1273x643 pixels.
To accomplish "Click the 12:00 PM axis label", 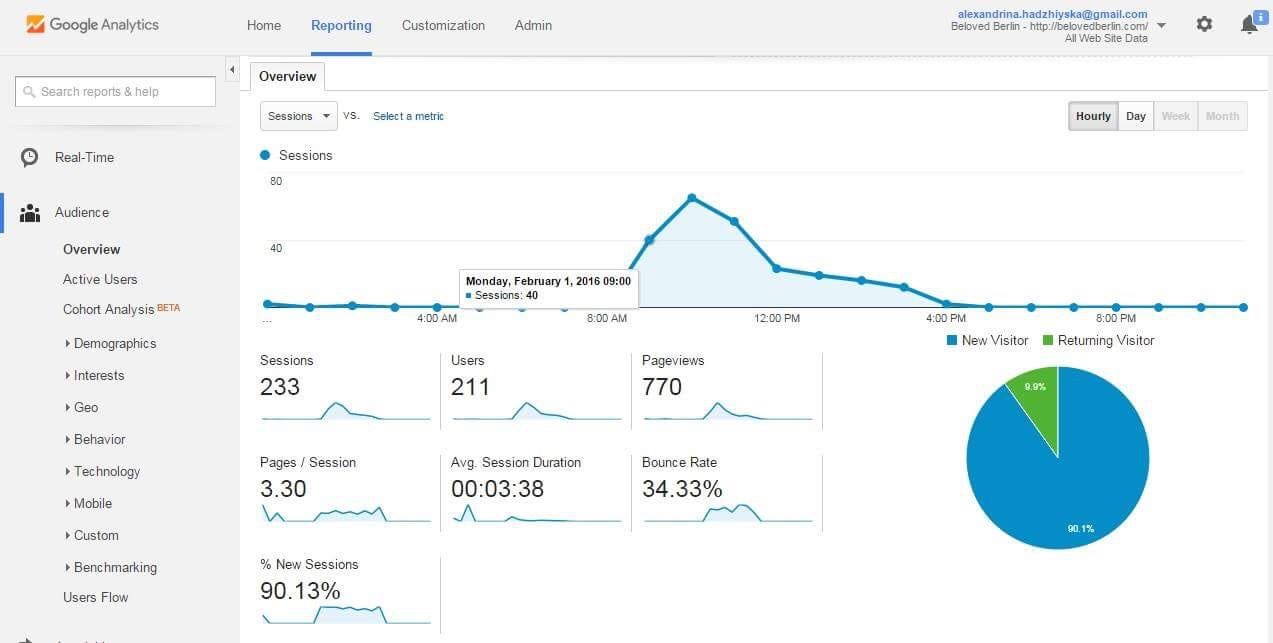I will [x=777, y=318].
